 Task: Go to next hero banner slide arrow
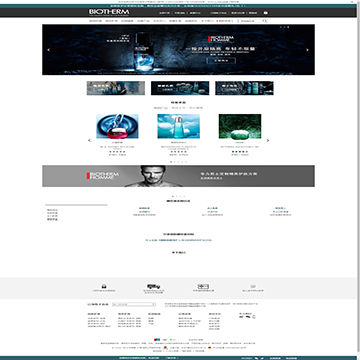click(x=307, y=50)
